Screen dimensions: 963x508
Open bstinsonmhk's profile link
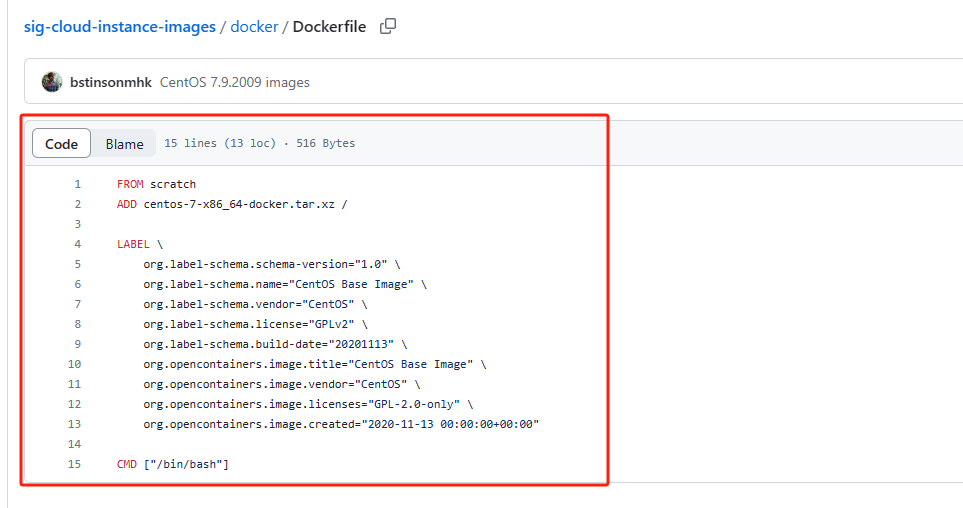click(x=111, y=82)
